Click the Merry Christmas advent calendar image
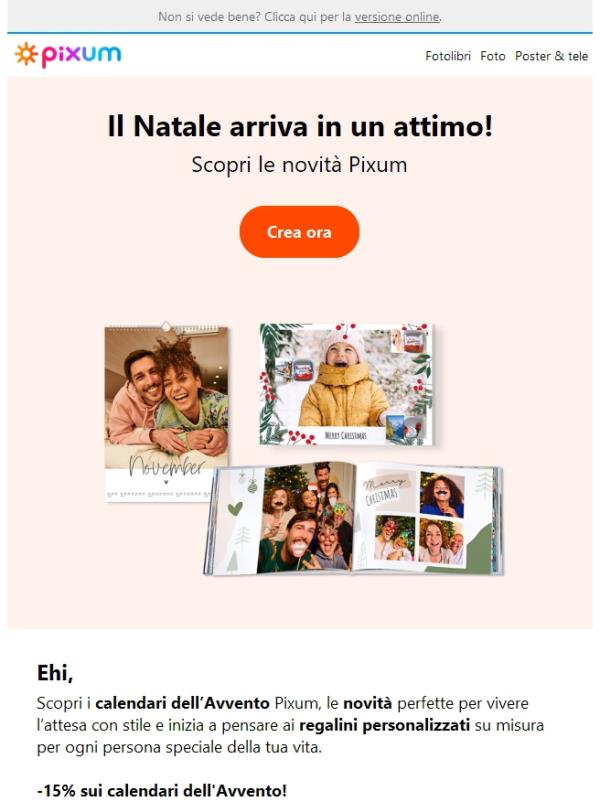The height and width of the screenshot is (800, 600). click(346, 384)
